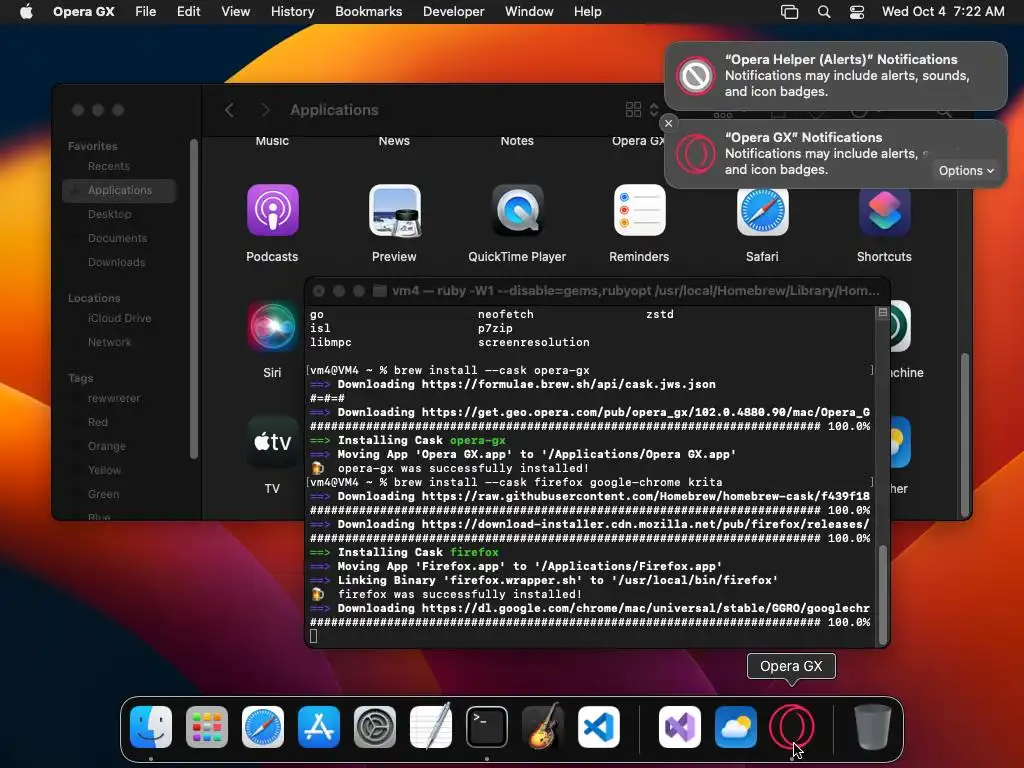1024x768 pixels.
Task: Open the Developer menu
Action: tap(454, 12)
